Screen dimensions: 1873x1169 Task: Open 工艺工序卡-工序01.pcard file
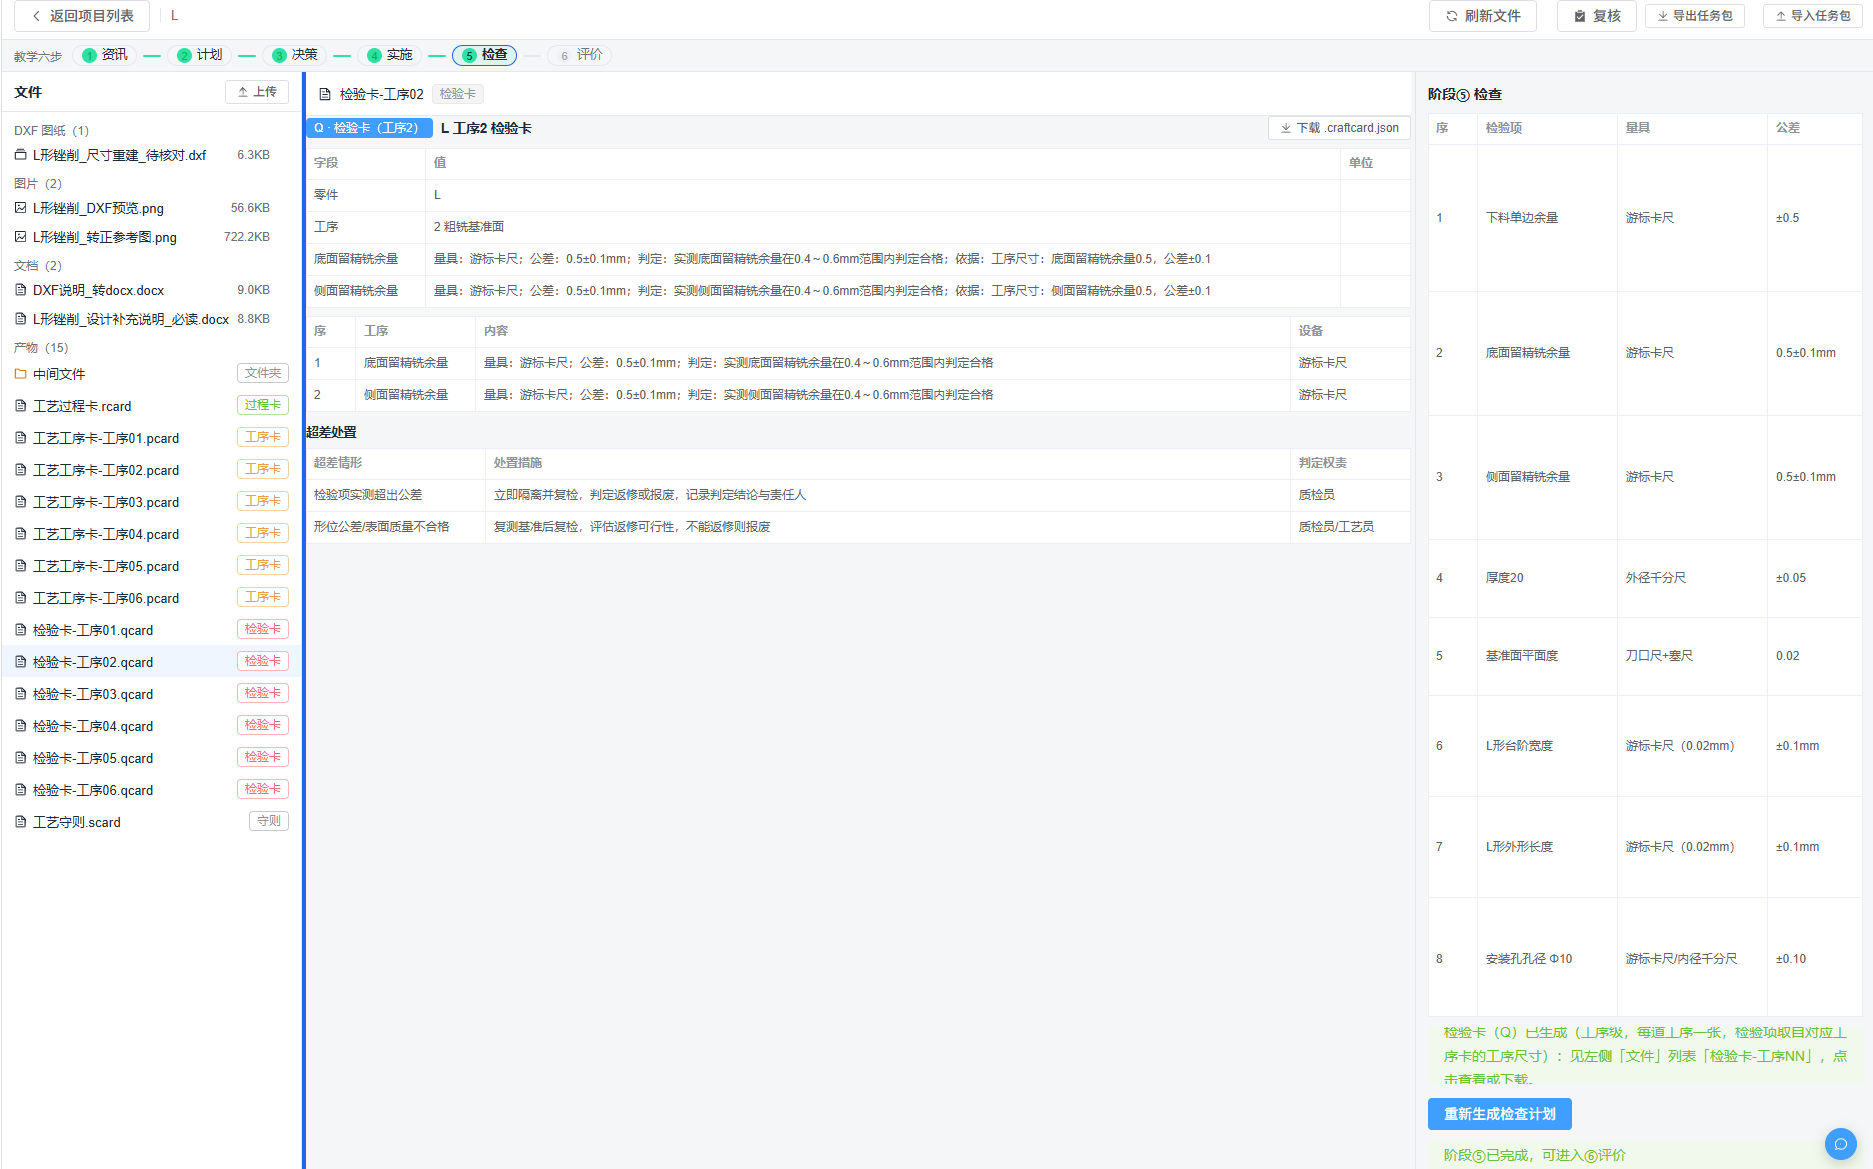point(150,438)
